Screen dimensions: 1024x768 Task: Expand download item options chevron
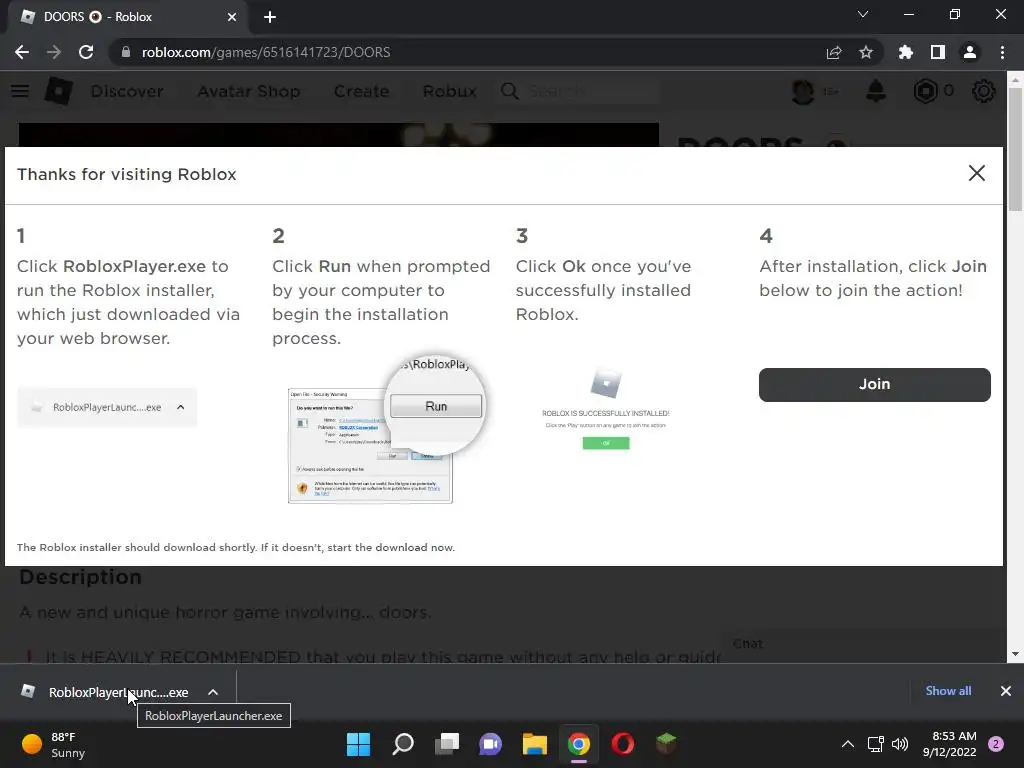tap(213, 692)
